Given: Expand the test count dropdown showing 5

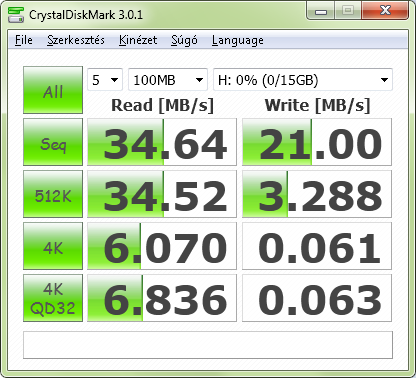Looking at the screenshot, I should [105, 80].
